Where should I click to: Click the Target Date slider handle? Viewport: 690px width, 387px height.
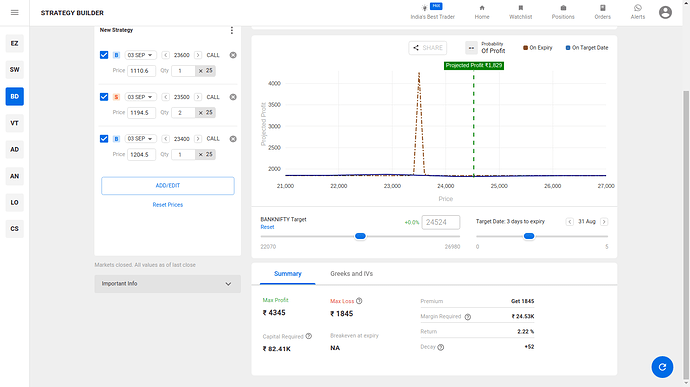[529, 236]
